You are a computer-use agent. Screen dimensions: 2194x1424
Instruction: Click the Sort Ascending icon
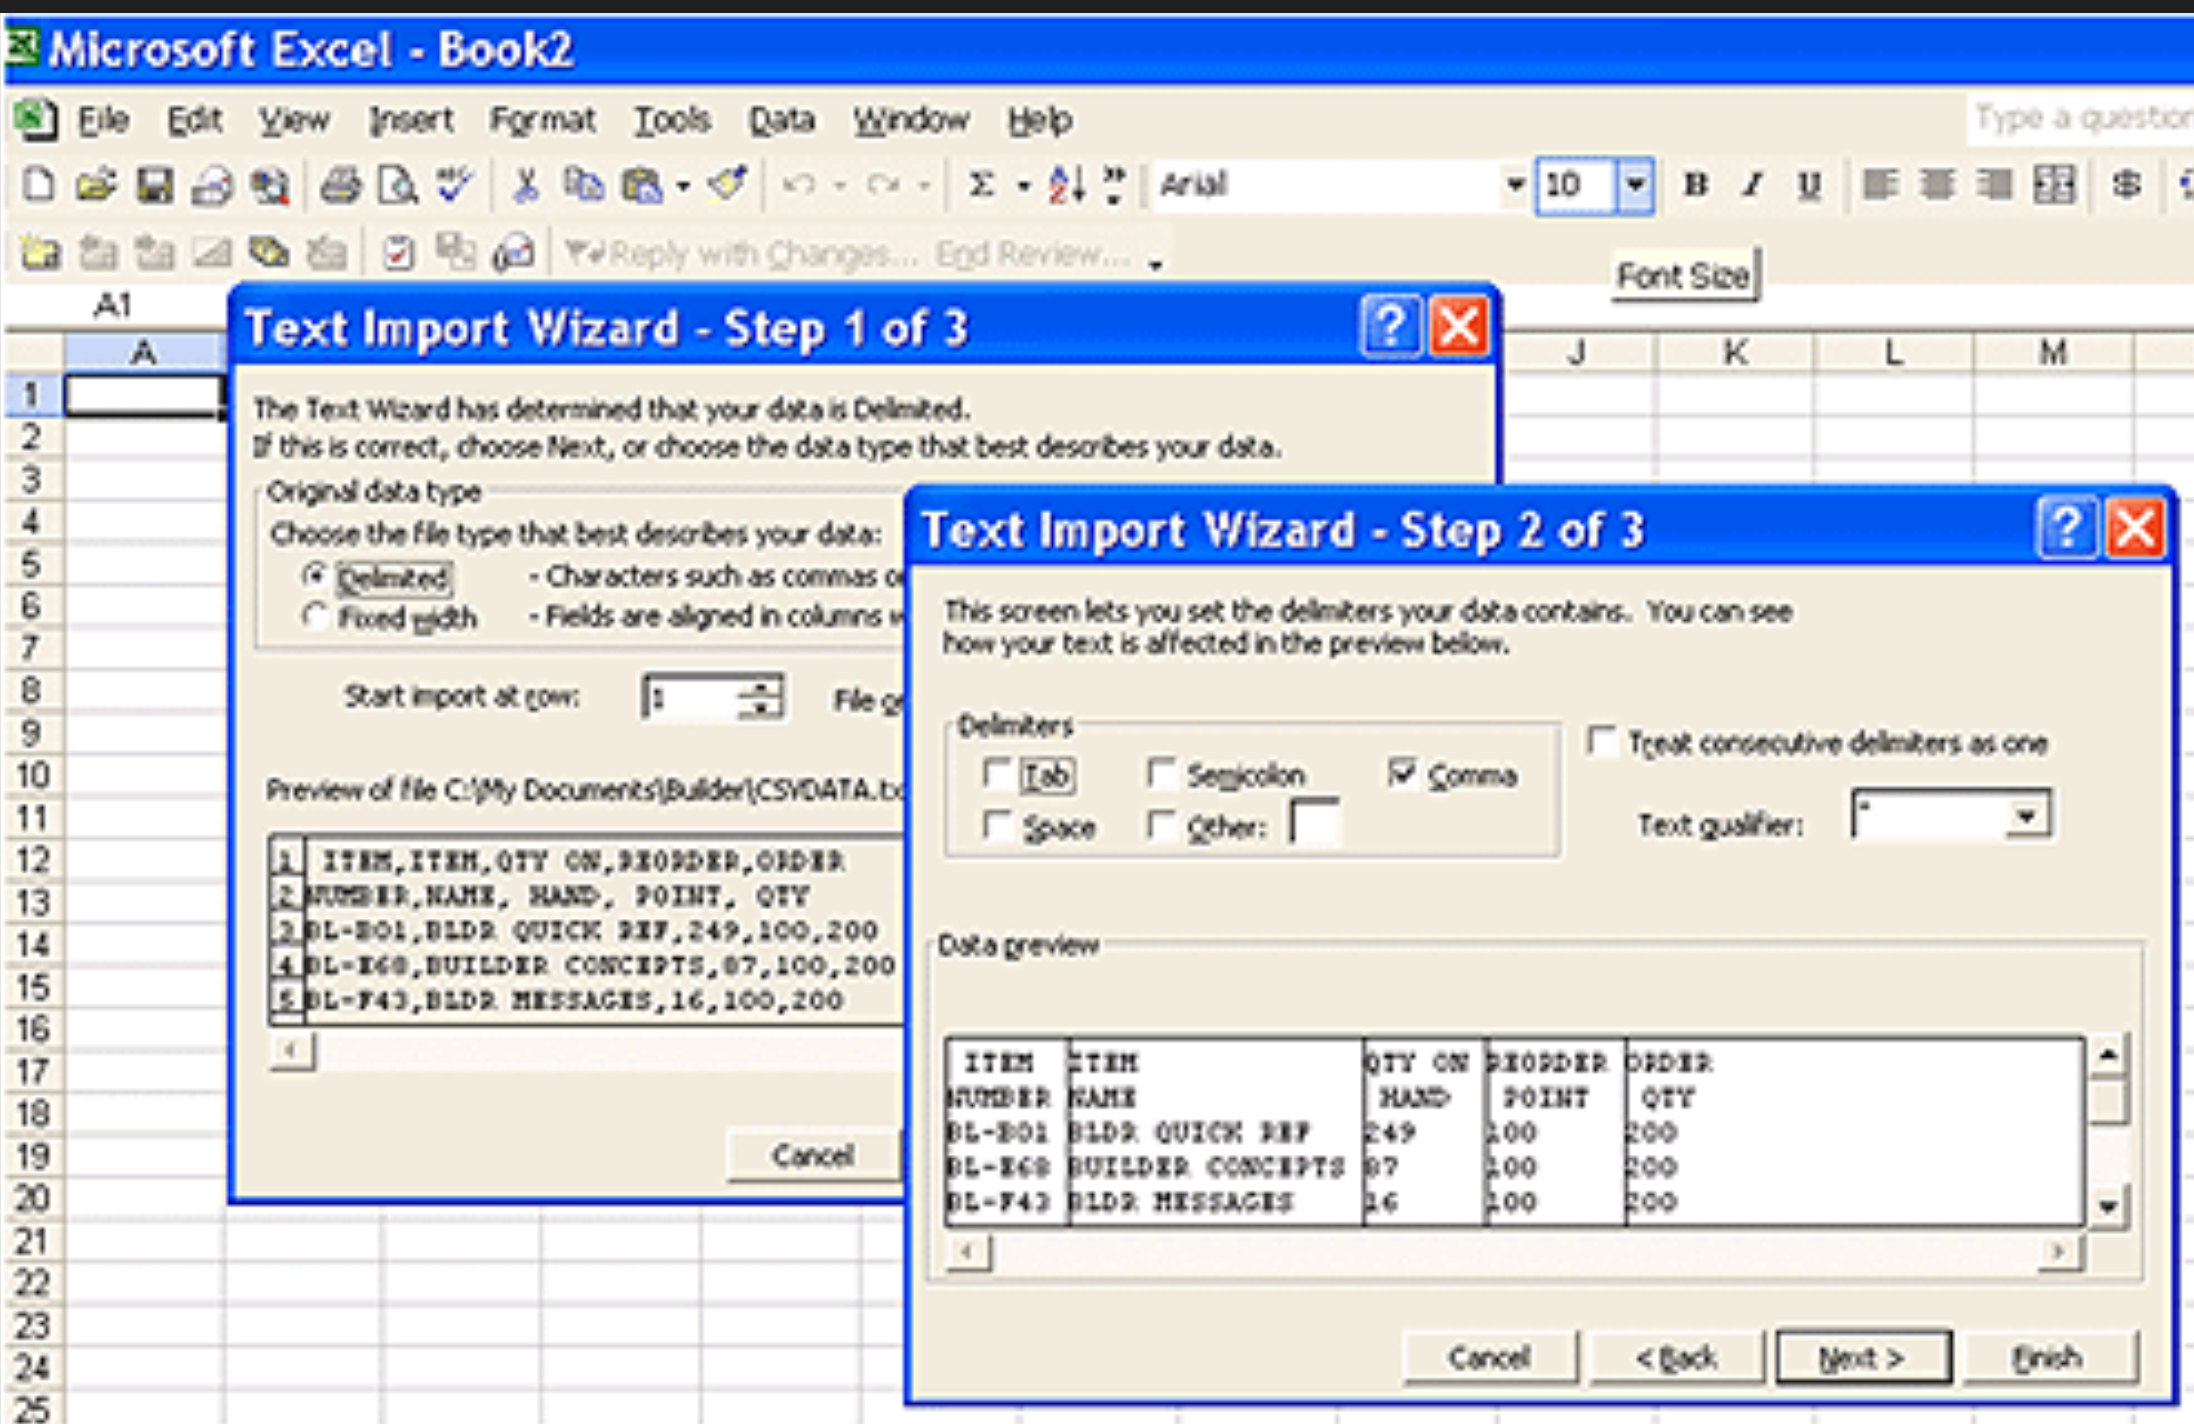point(1065,186)
